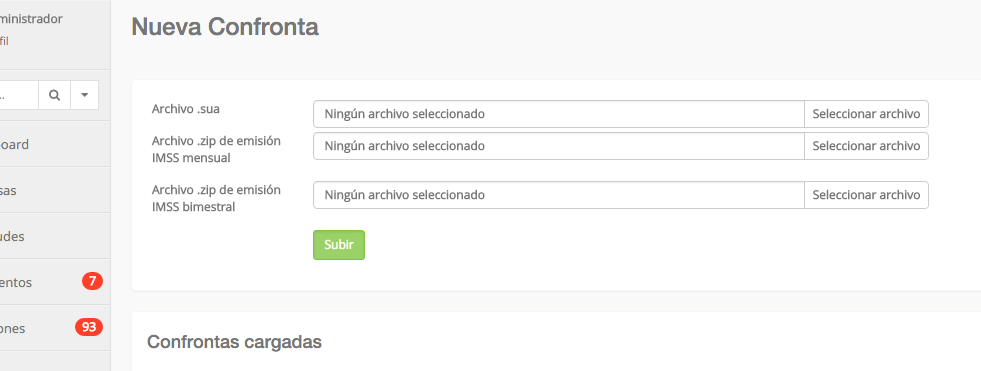Click the green Subir button
981x371 pixels.
[338, 245]
